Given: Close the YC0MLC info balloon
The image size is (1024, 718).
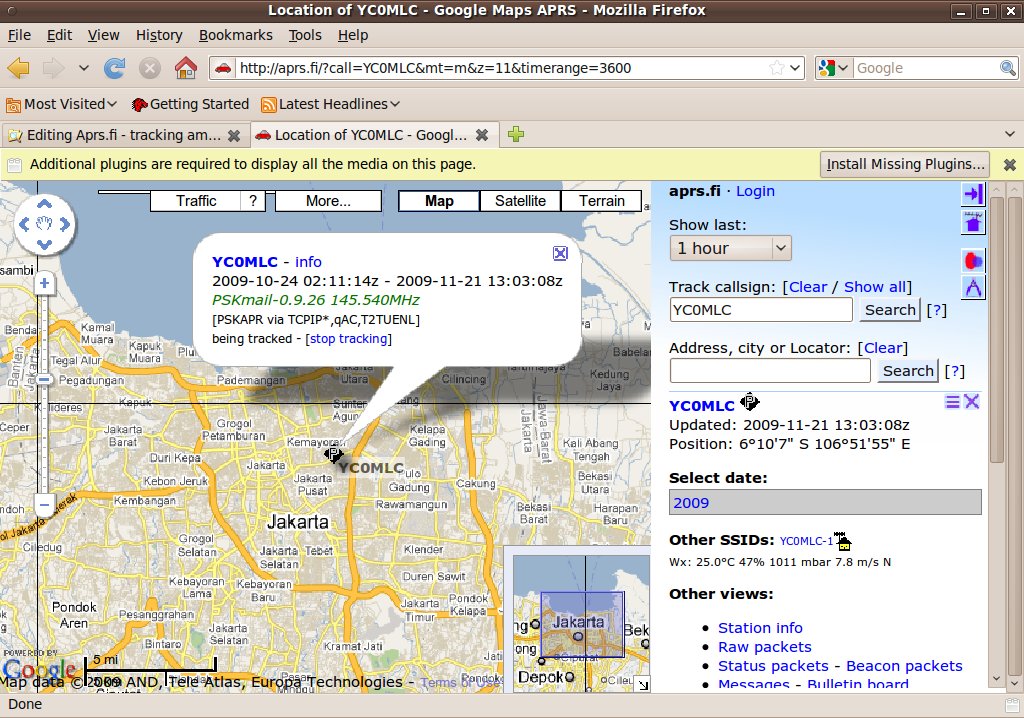Looking at the screenshot, I should coord(560,254).
